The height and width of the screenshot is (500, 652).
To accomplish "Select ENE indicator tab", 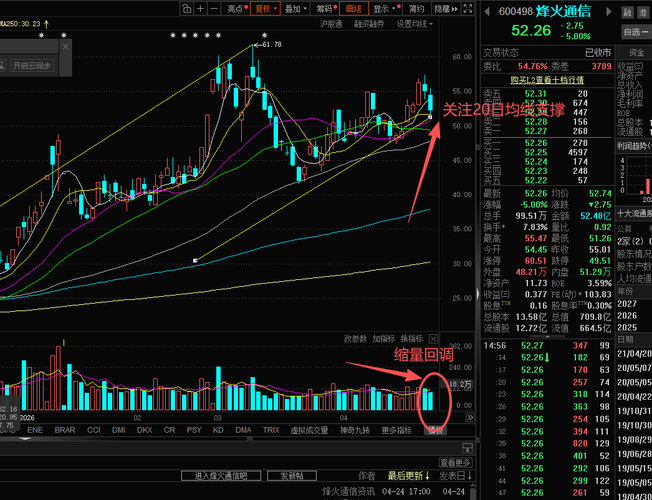I will 35,430.
